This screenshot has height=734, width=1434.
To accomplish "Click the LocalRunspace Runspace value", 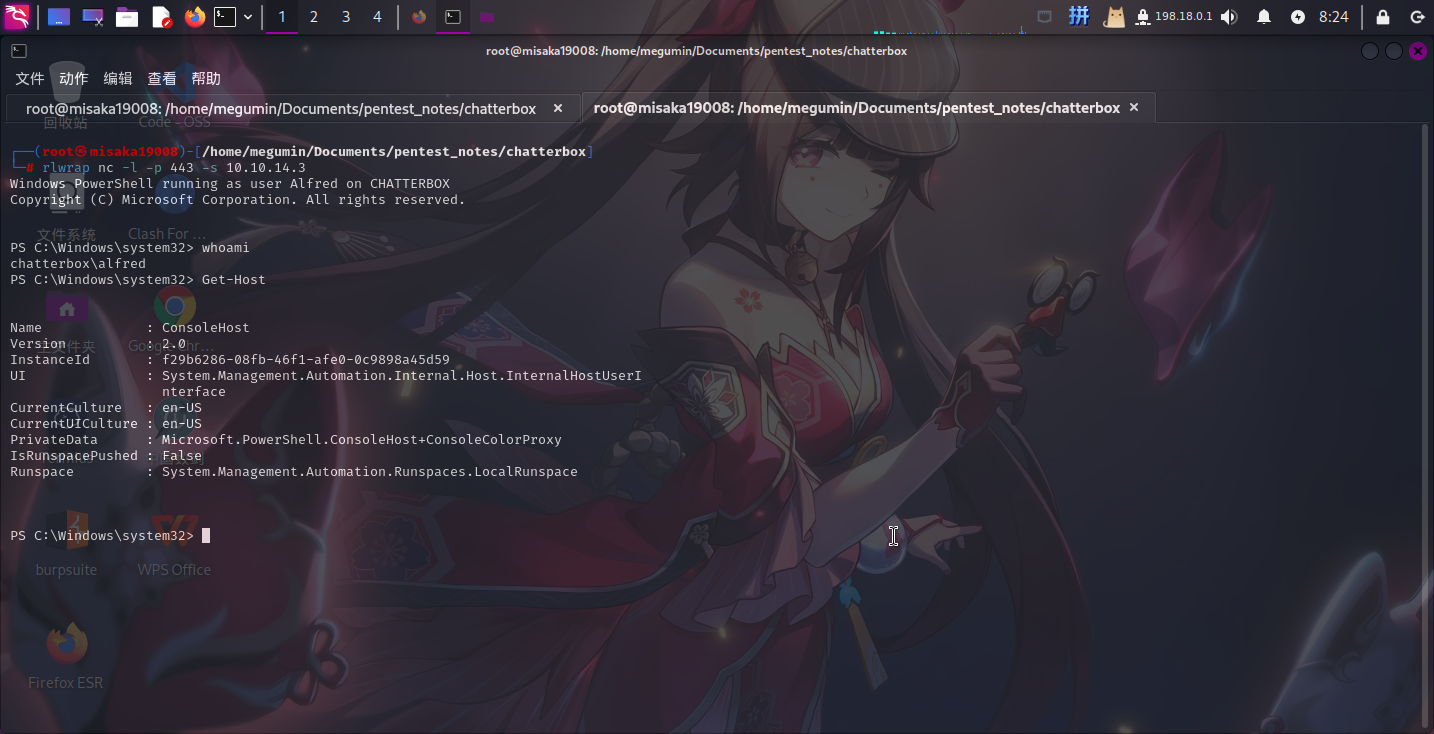I will click(x=370, y=472).
